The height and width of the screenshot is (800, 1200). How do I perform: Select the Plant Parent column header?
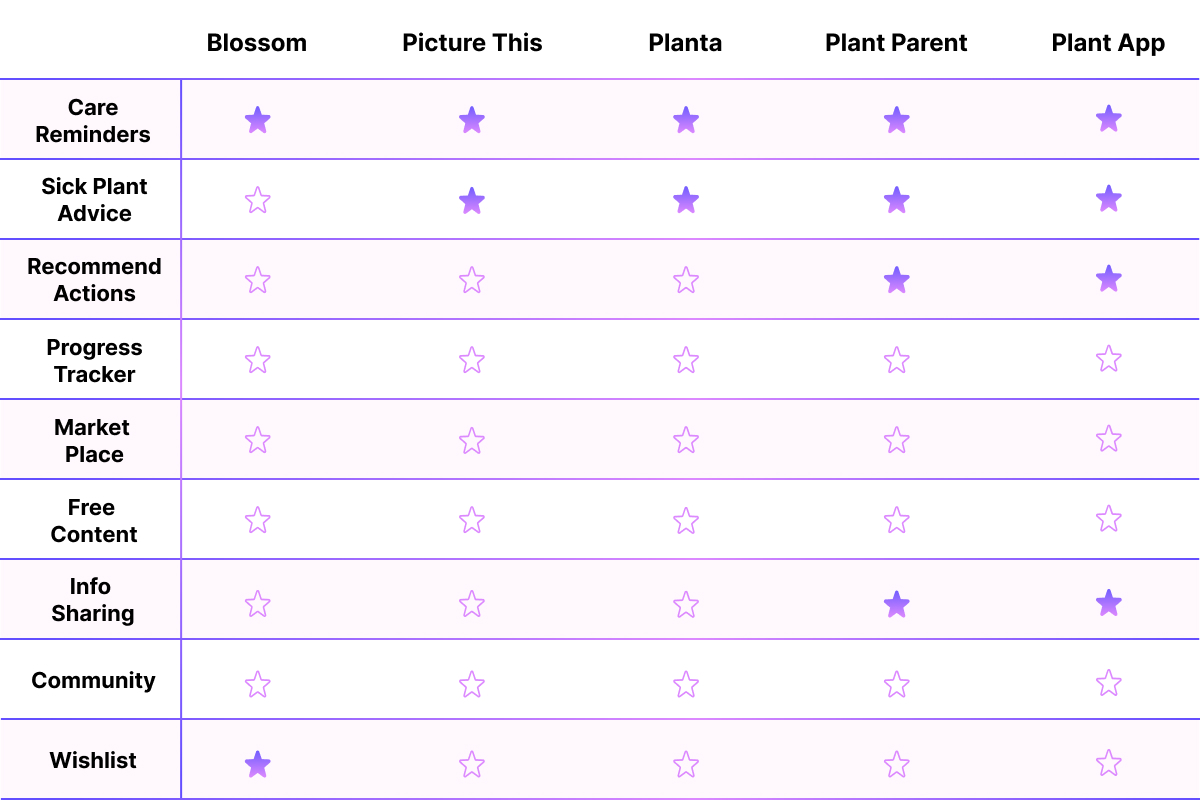tap(896, 43)
